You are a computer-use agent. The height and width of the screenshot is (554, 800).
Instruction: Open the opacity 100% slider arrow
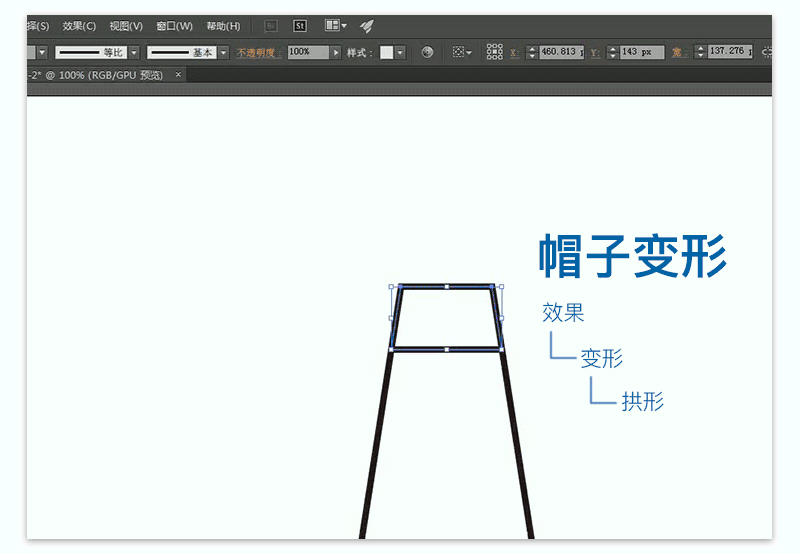(335, 52)
